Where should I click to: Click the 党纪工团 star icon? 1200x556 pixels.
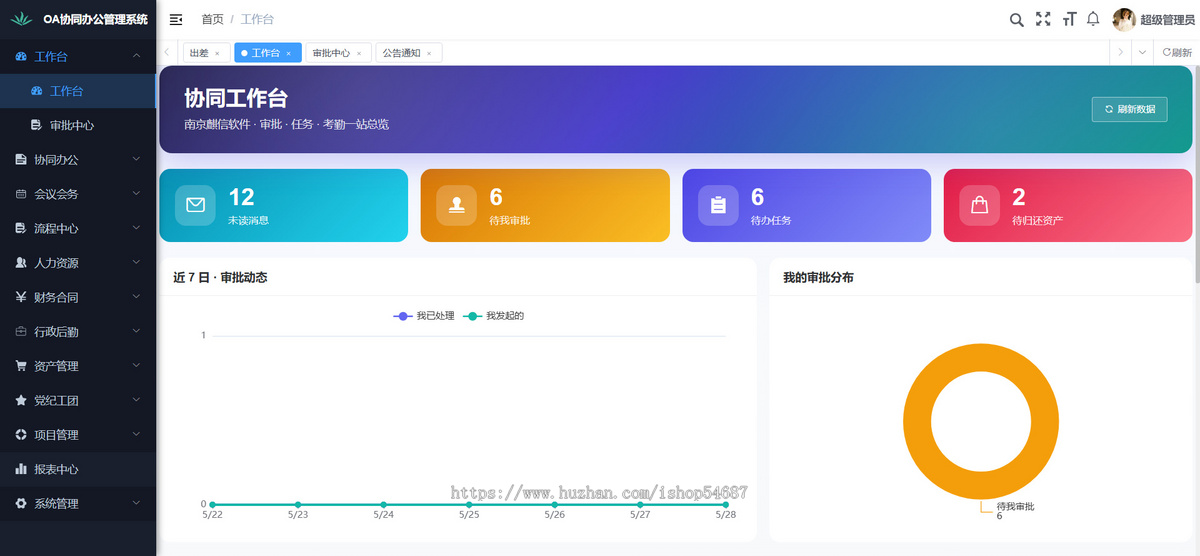click(21, 400)
